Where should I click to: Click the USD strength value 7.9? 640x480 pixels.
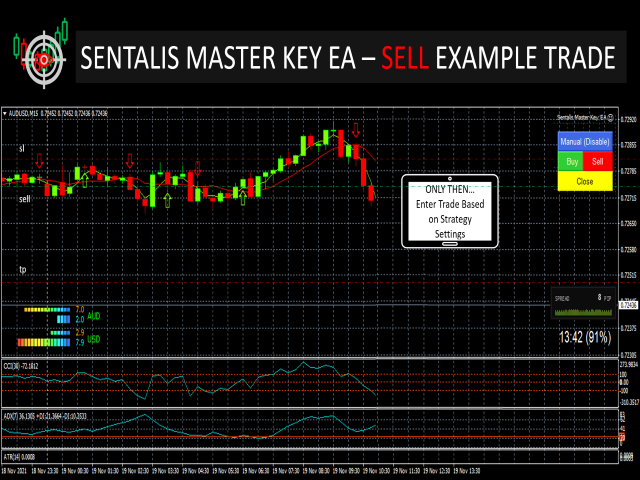coord(80,342)
